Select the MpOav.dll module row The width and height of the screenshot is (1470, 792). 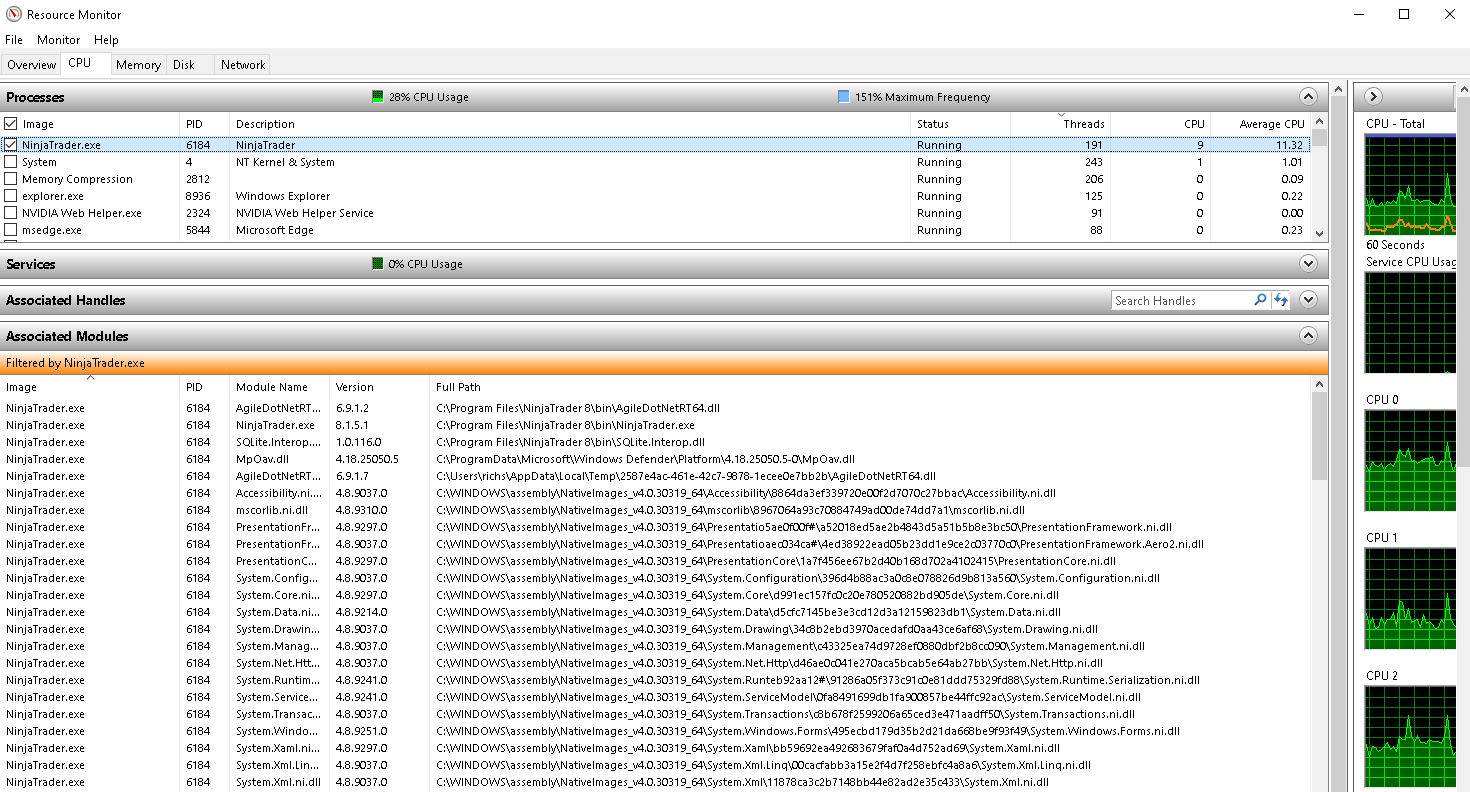coord(655,459)
